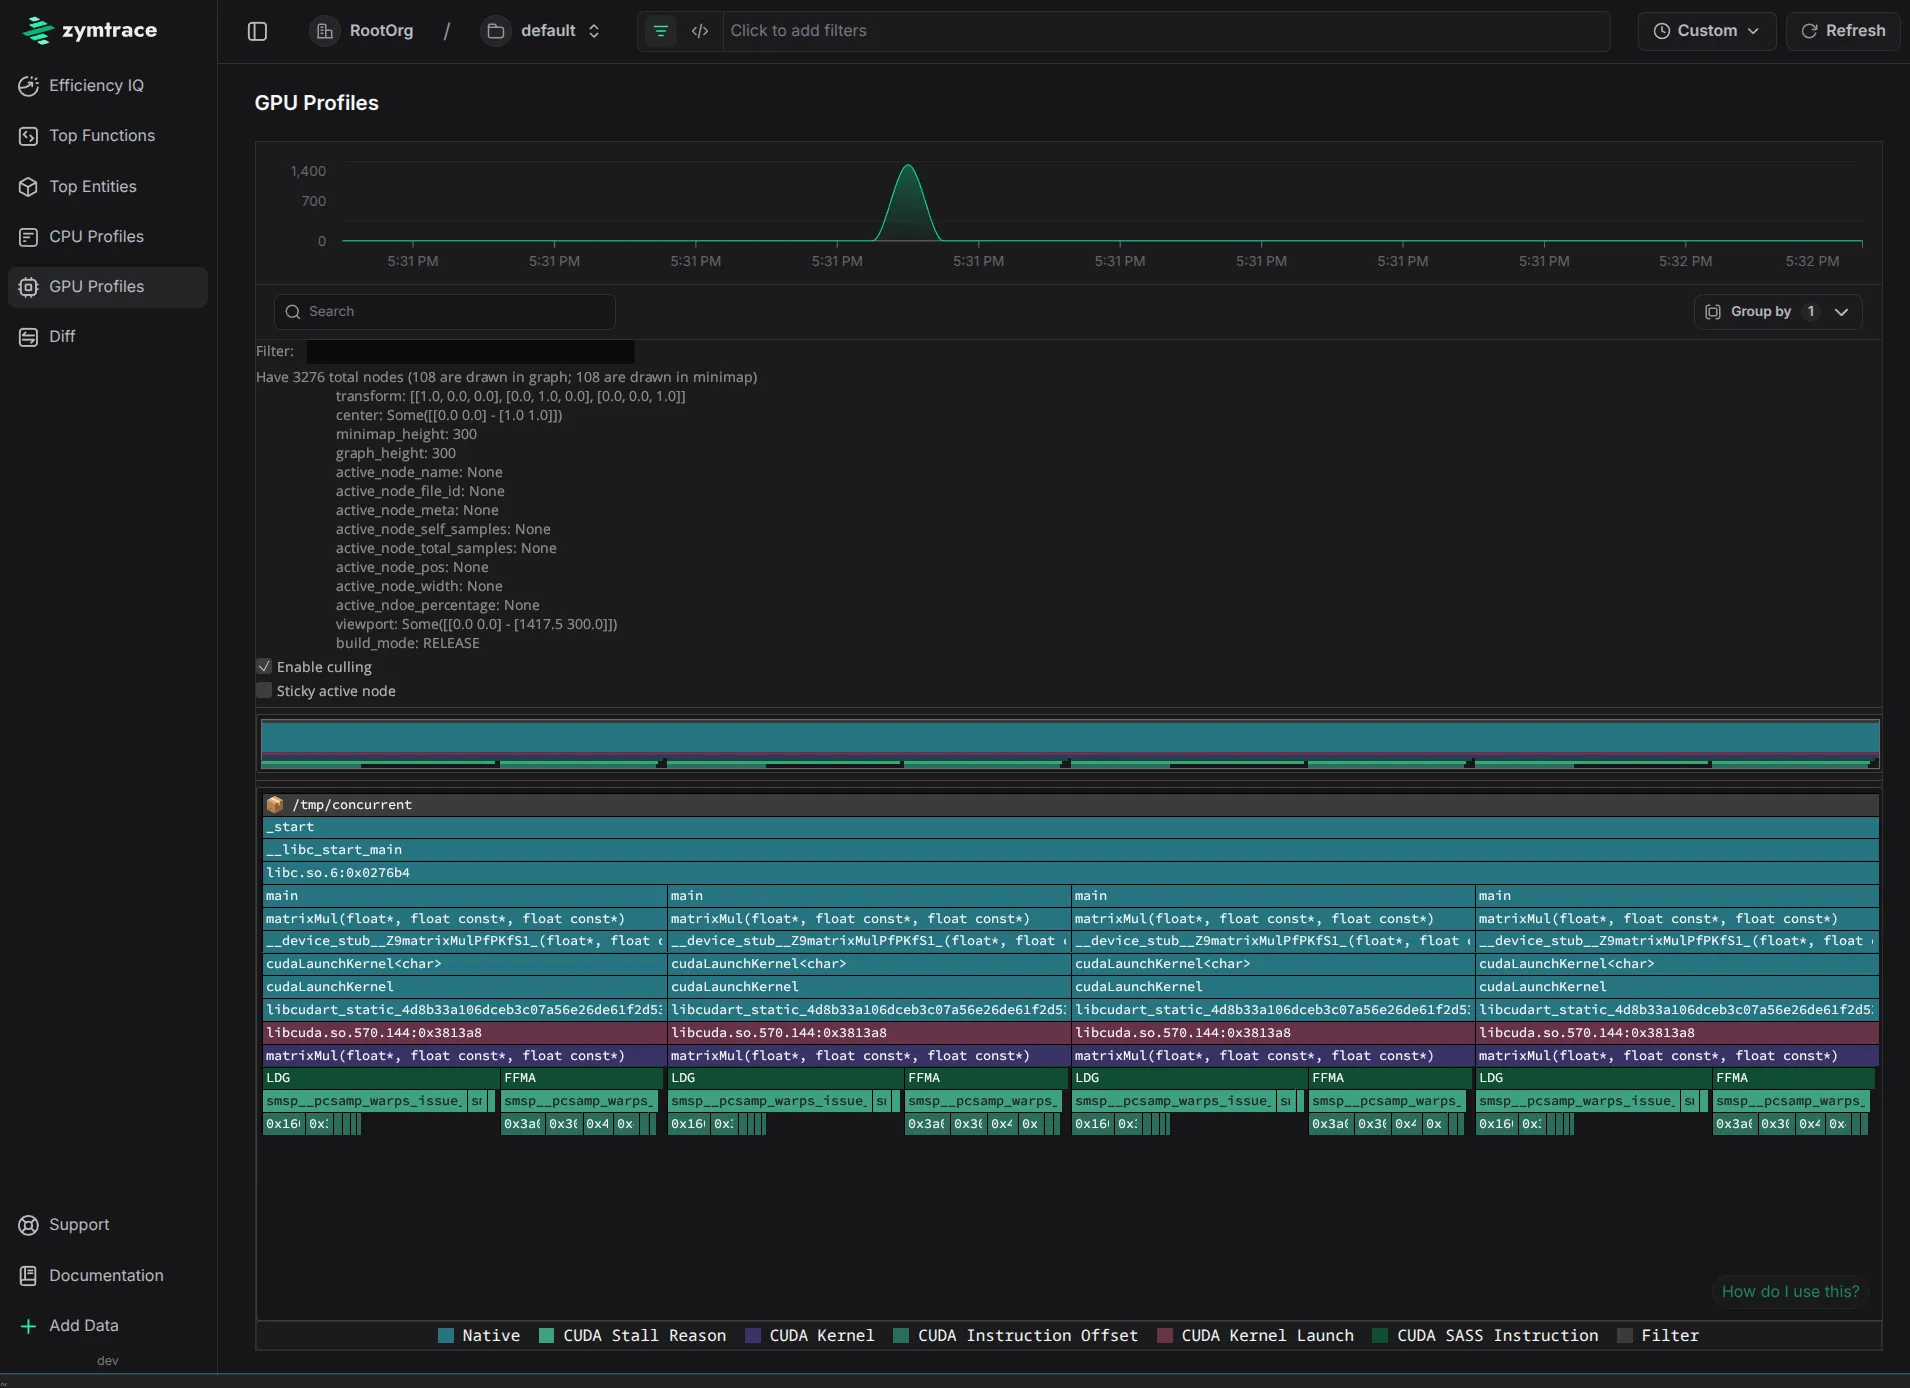1910x1388 pixels.
Task: Click the Filter text box
Action: 470,352
